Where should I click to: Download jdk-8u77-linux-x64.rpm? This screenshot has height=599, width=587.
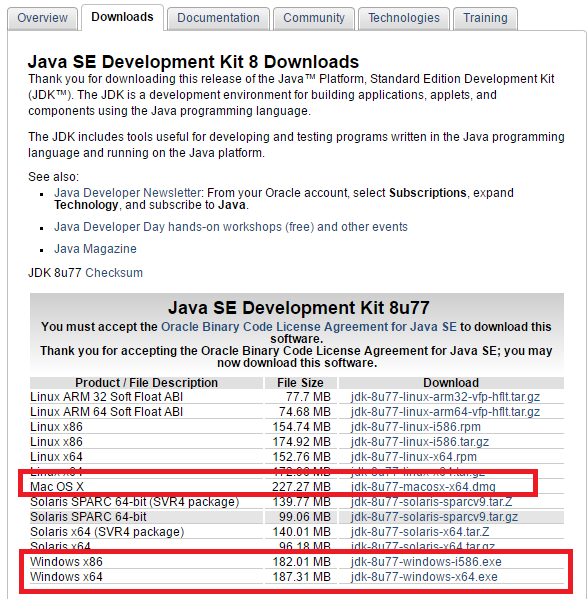click(x=414, y=457)
